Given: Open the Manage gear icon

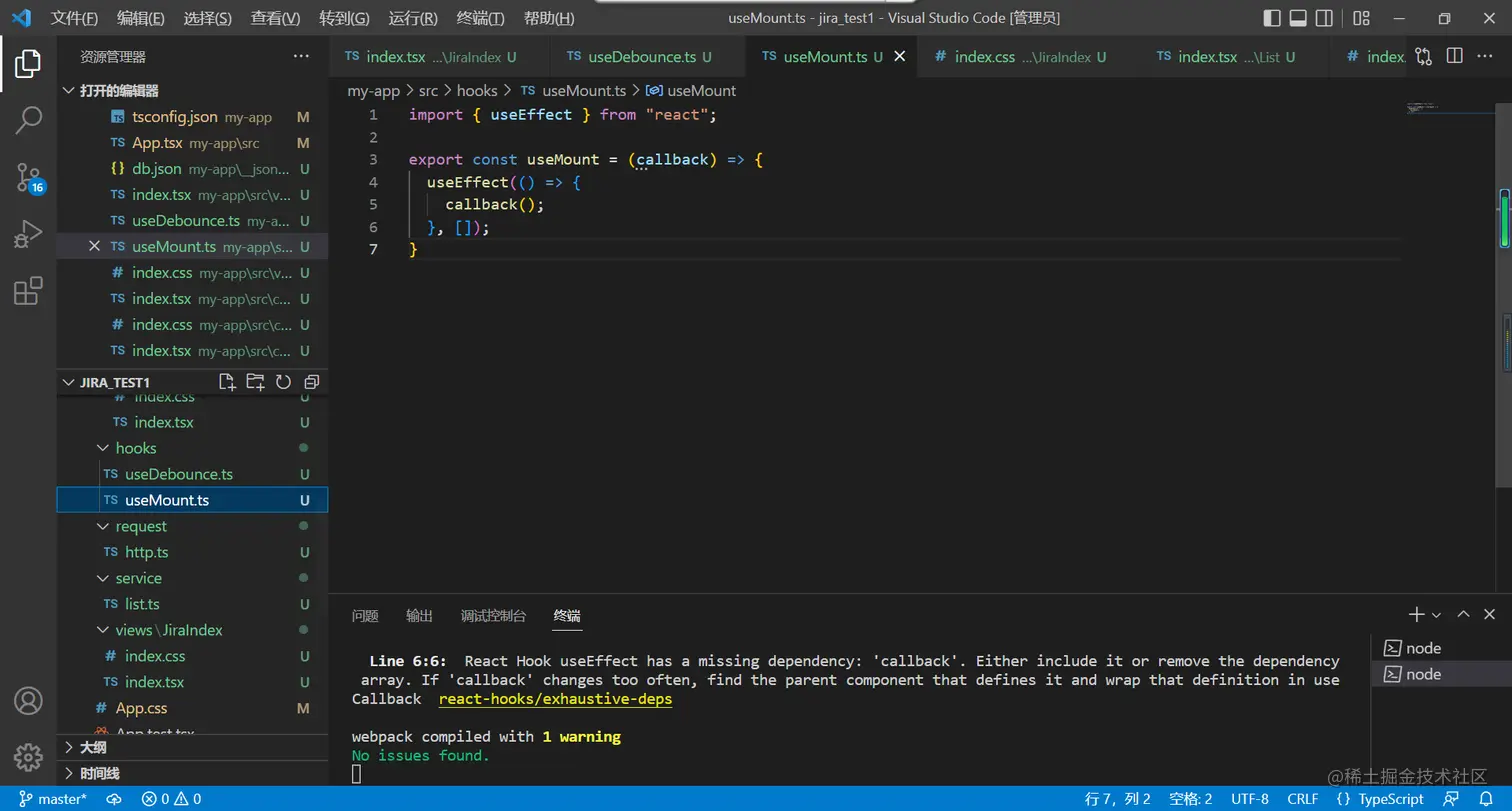Looking at the screenshot, I should tap(28, 757).
